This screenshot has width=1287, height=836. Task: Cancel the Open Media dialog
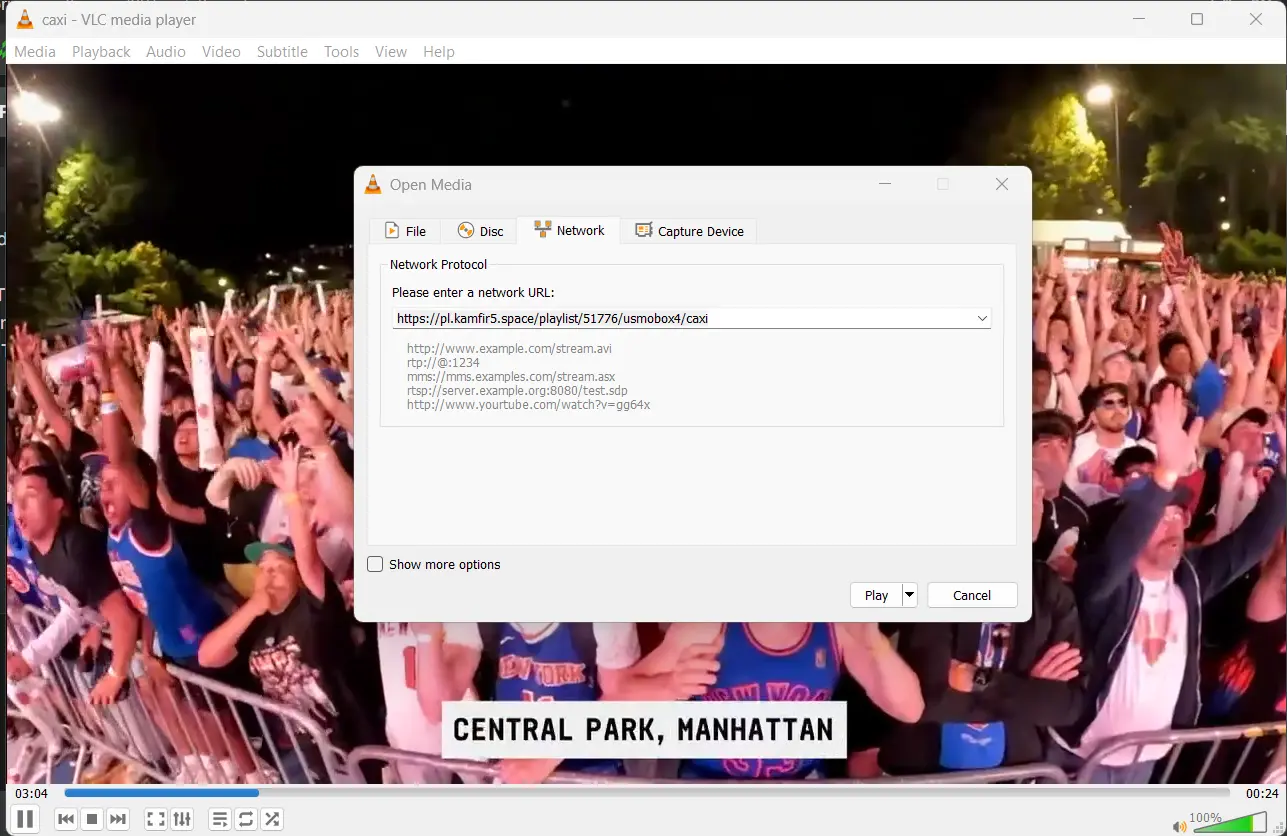(972, 595)
